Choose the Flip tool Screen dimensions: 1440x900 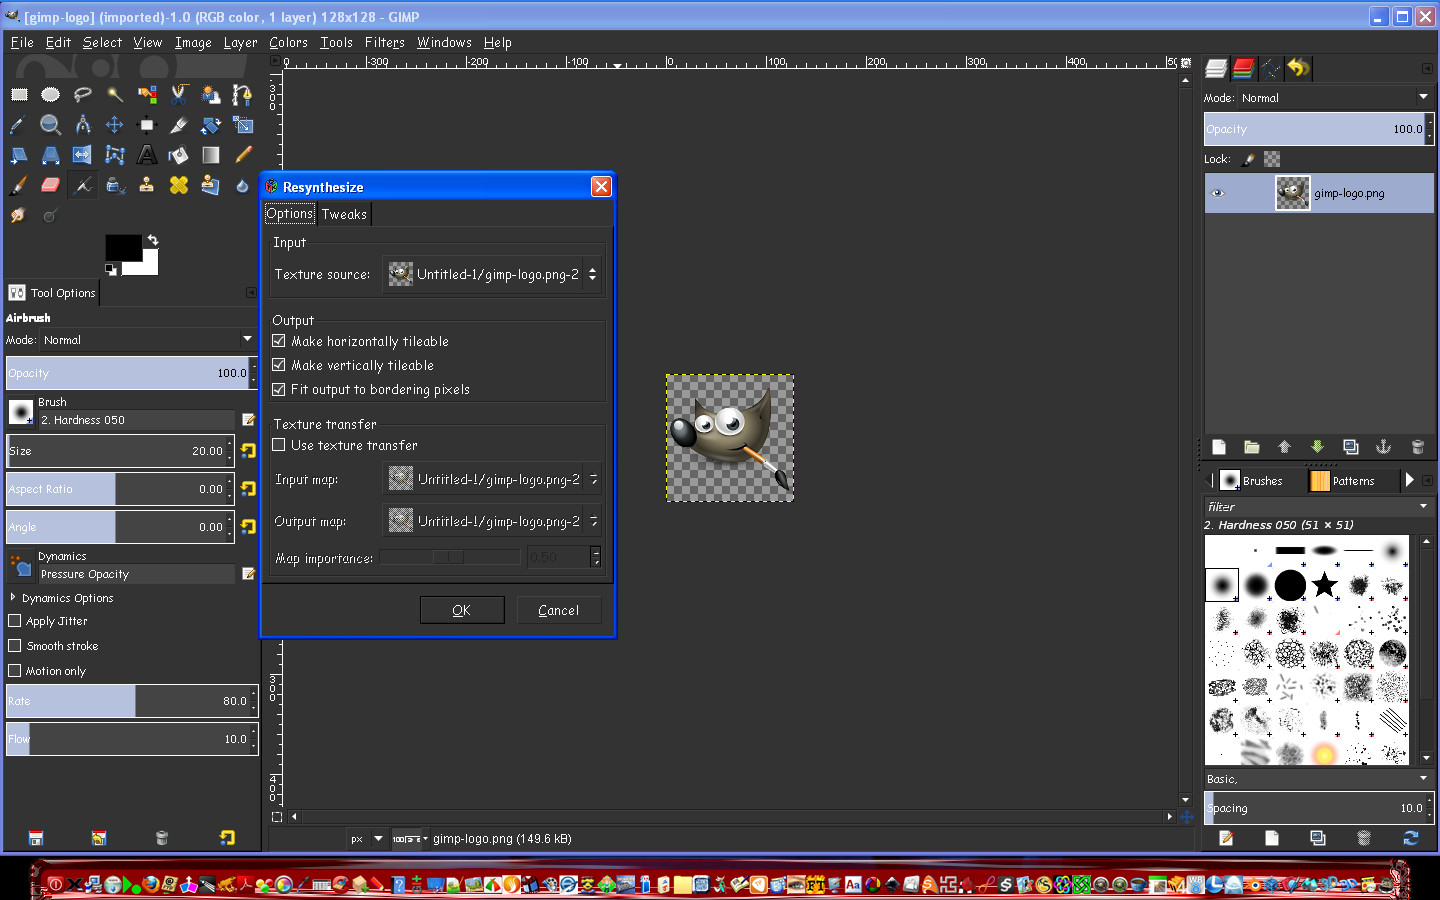[x=83, y=155]
